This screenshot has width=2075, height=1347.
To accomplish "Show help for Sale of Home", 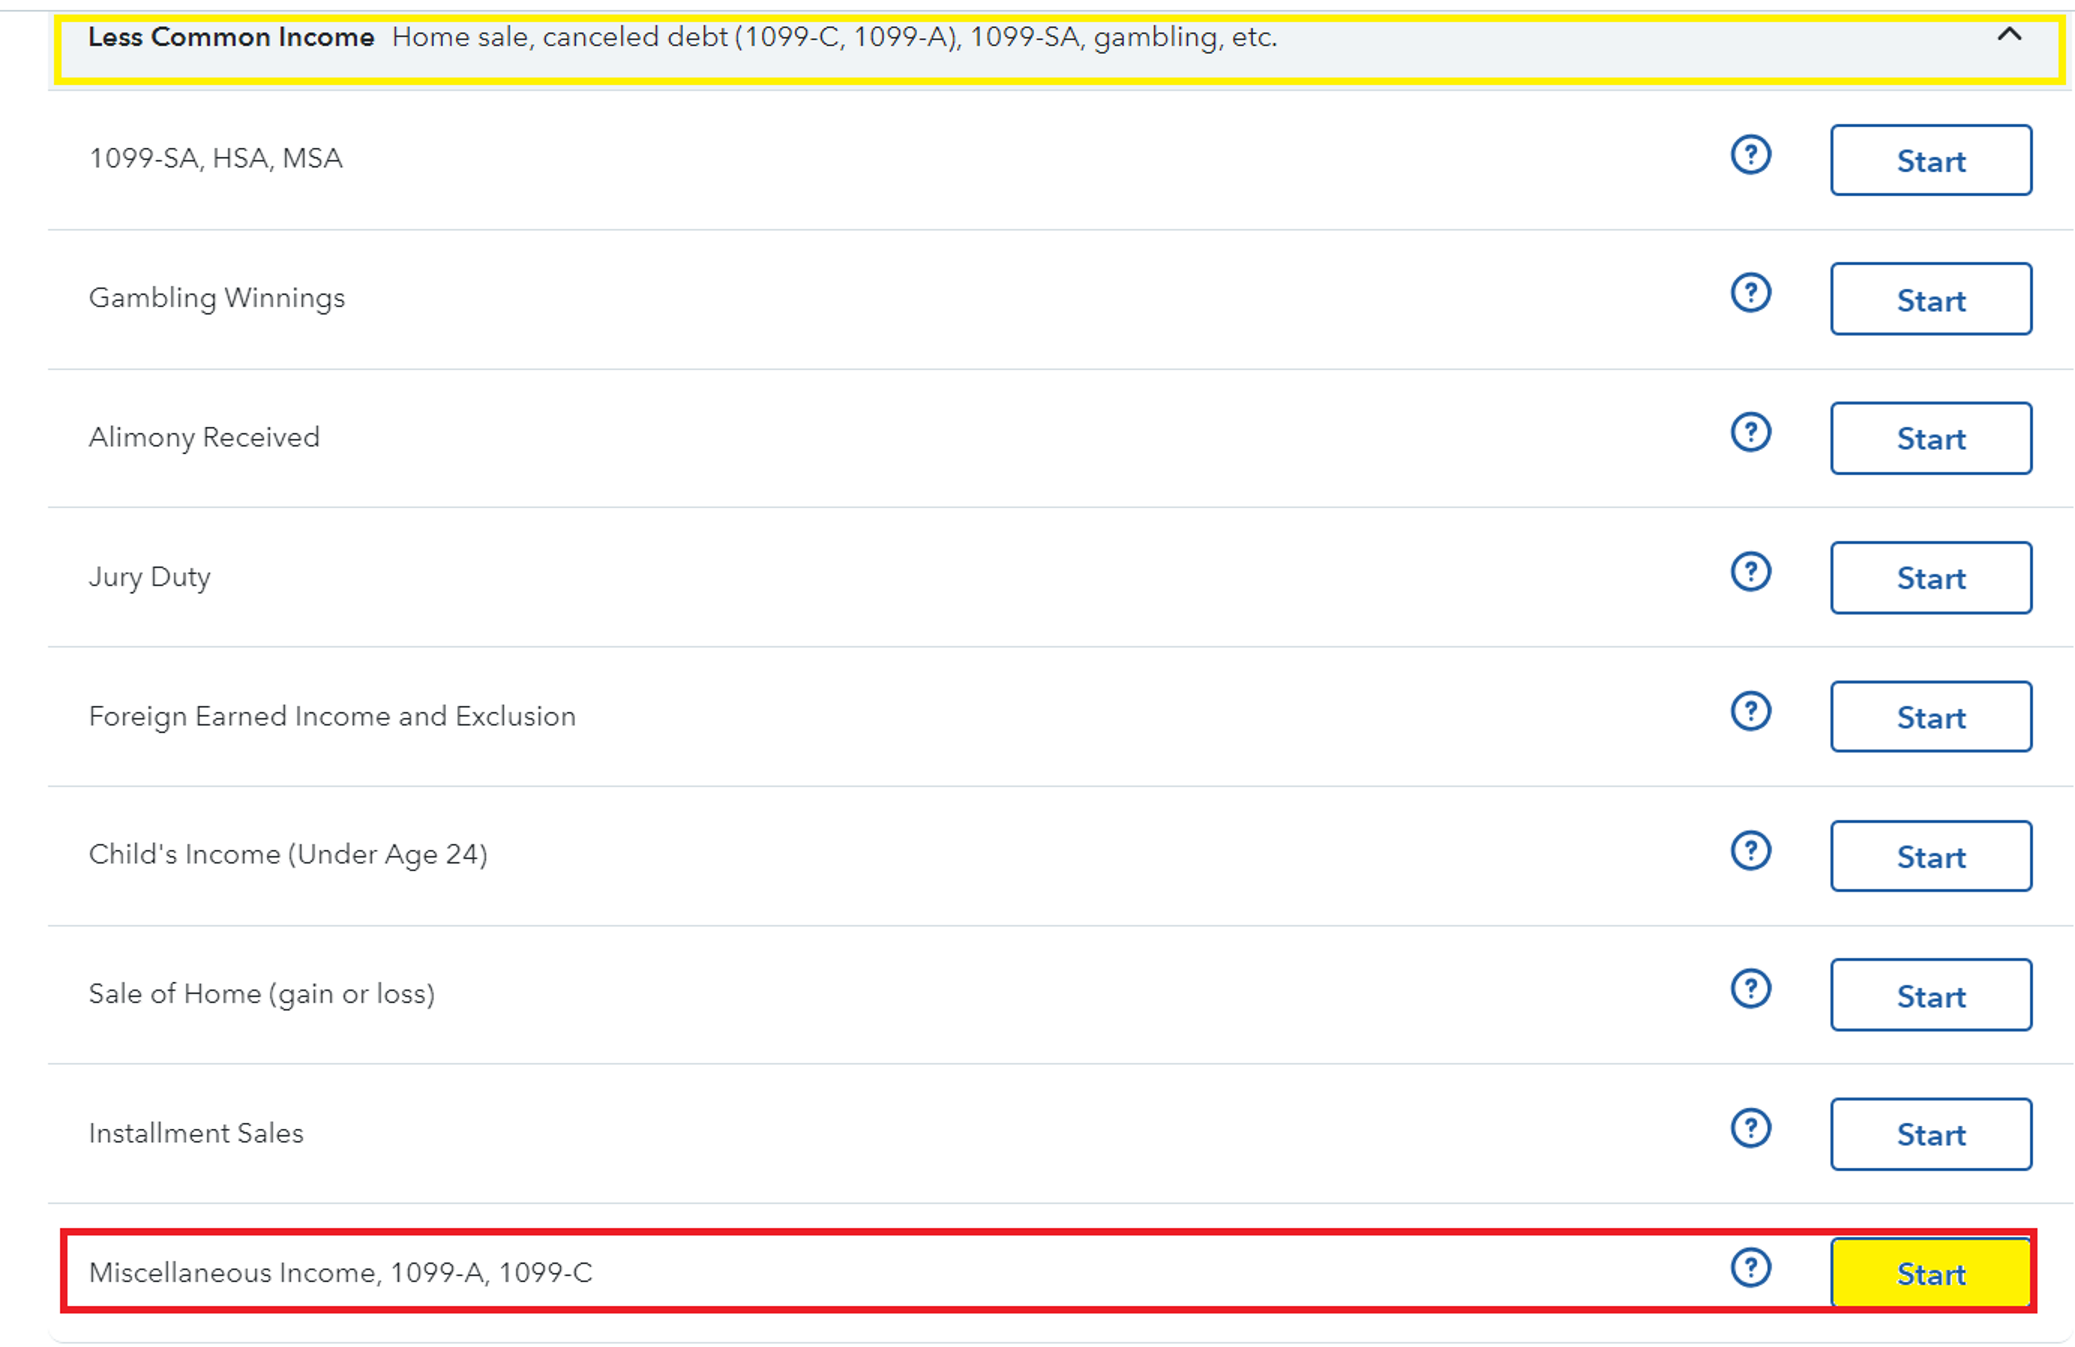I will tap(1750, 989).
